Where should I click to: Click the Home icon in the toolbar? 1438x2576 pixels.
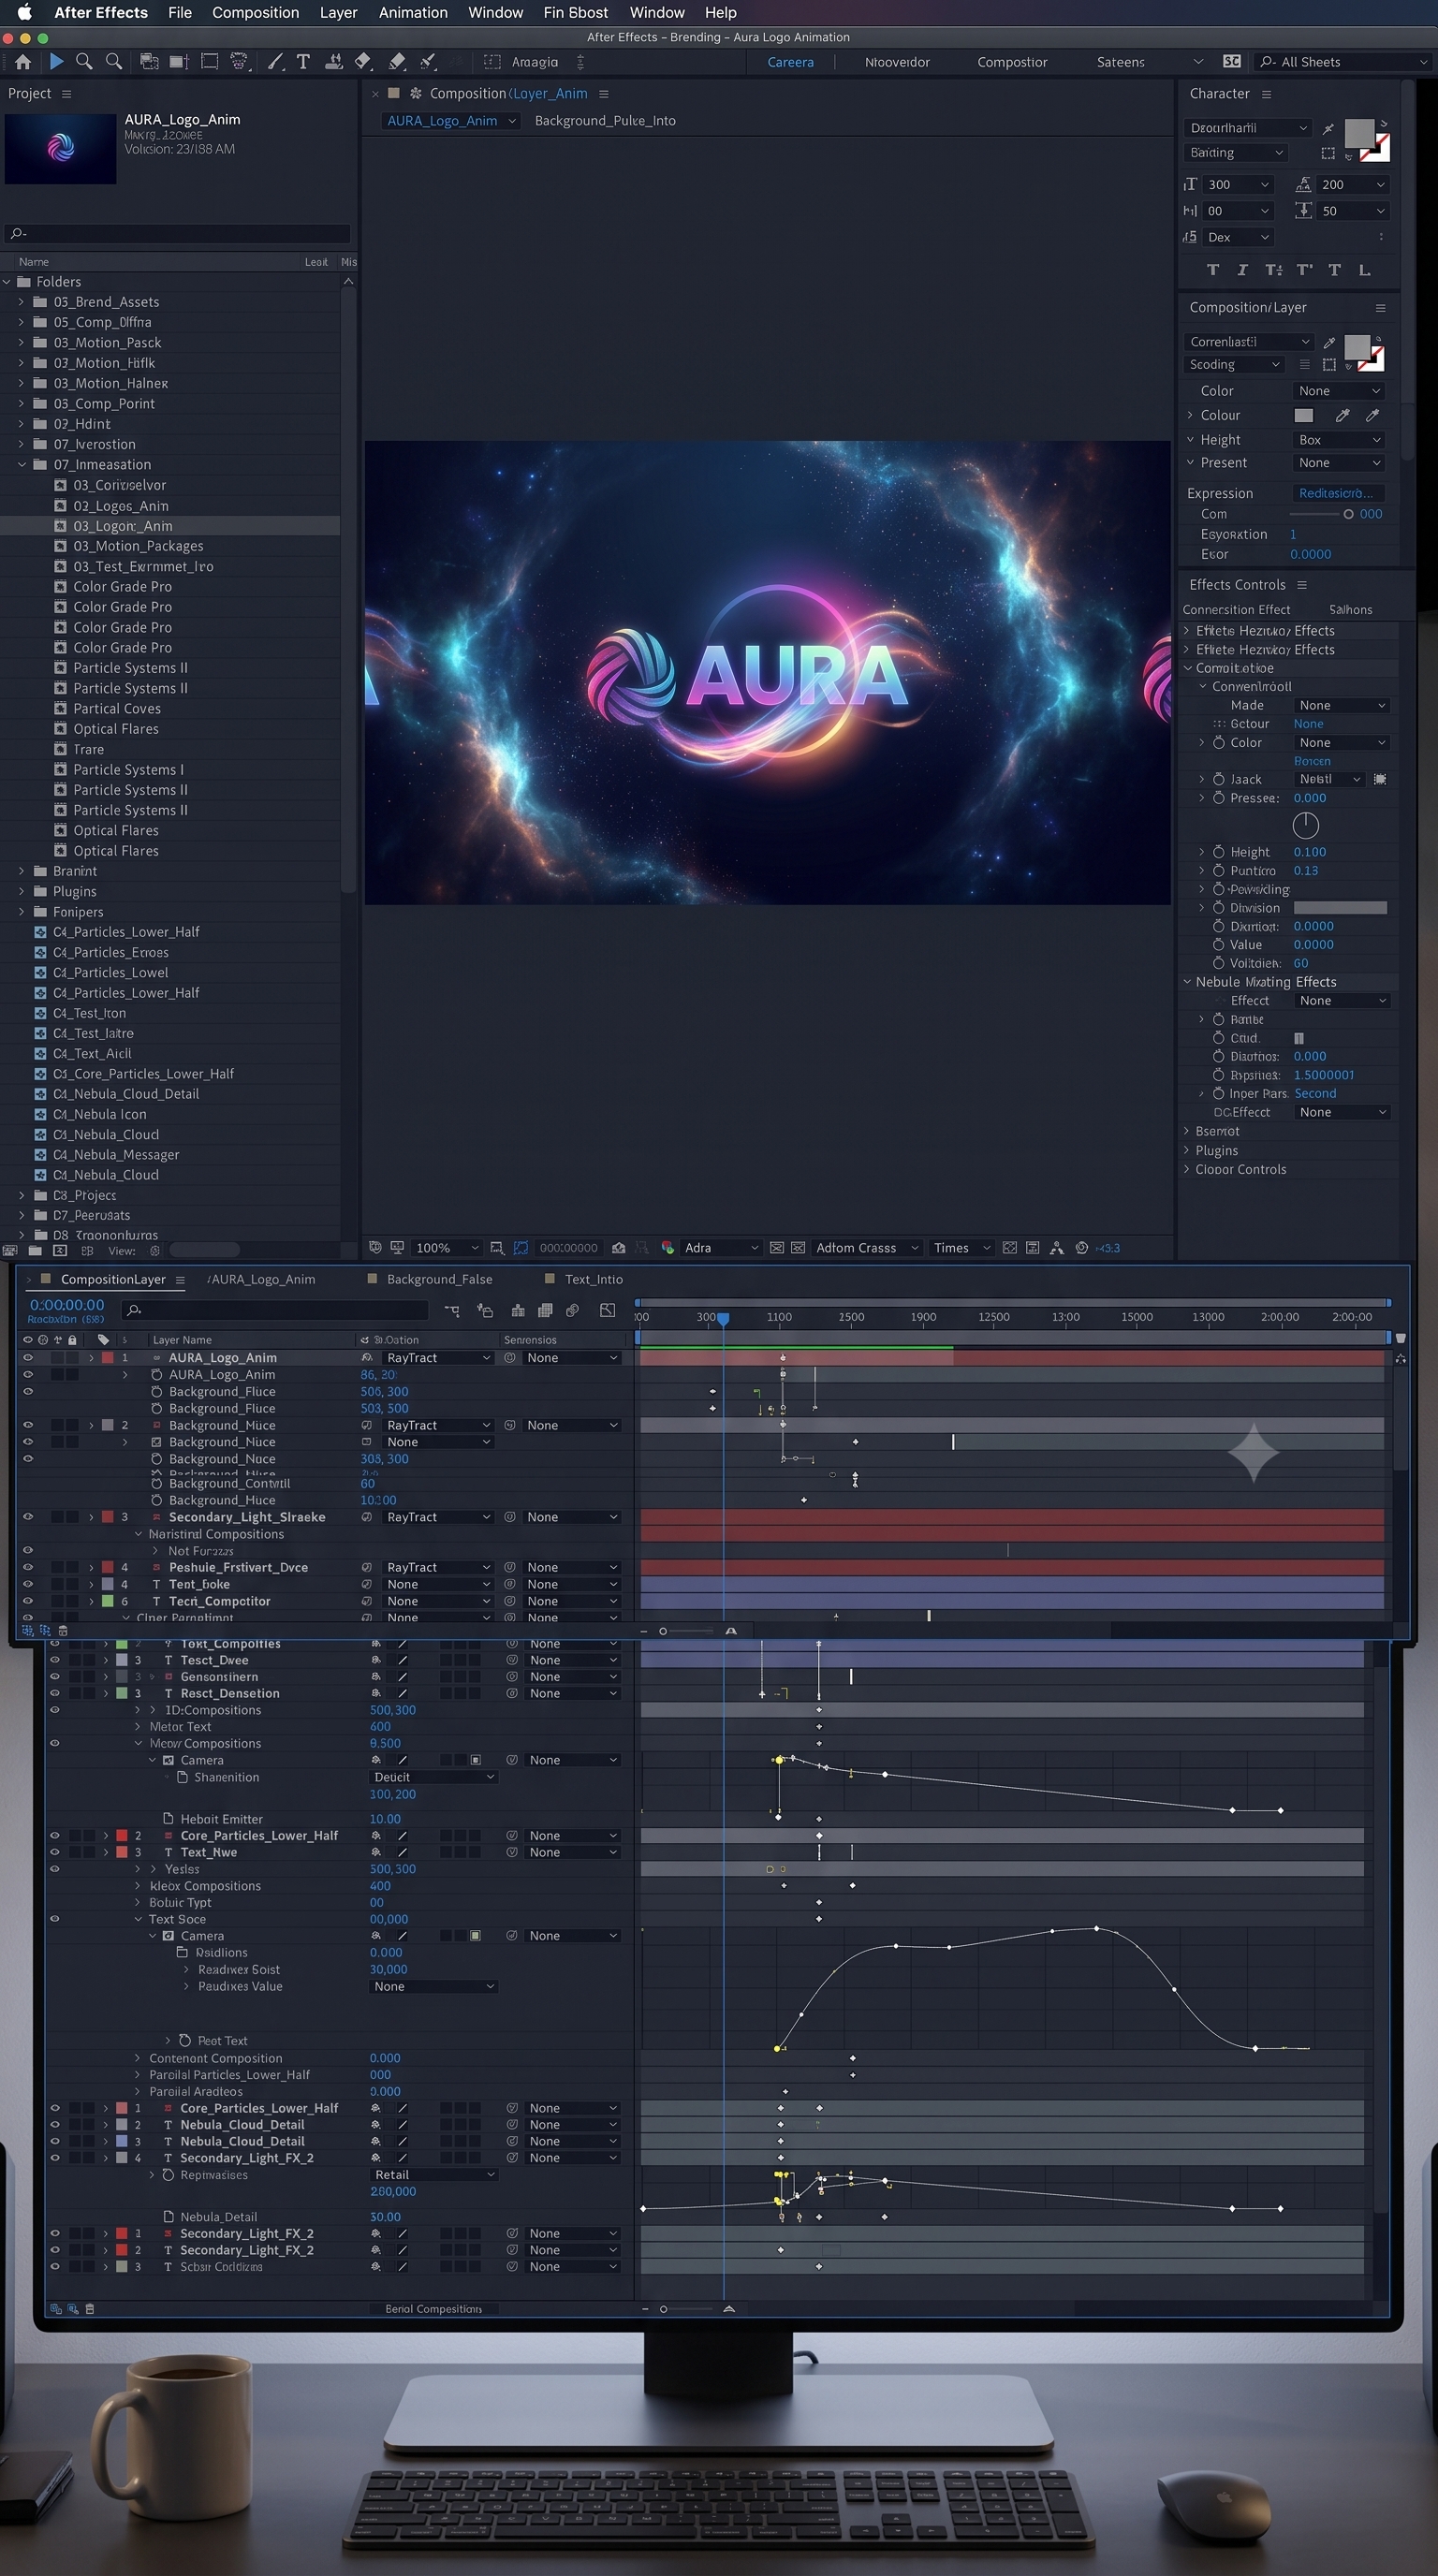[x=23, y=62]
